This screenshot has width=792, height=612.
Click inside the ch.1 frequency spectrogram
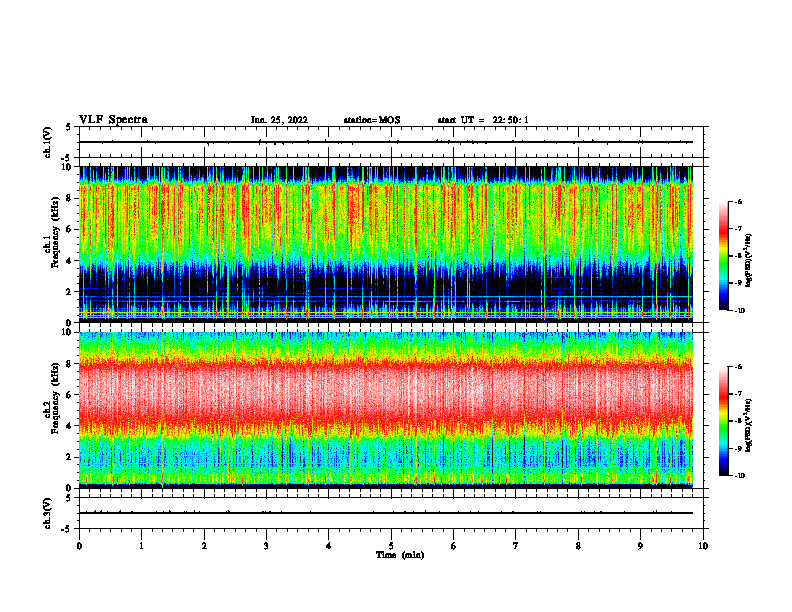(x=386, y=244)
